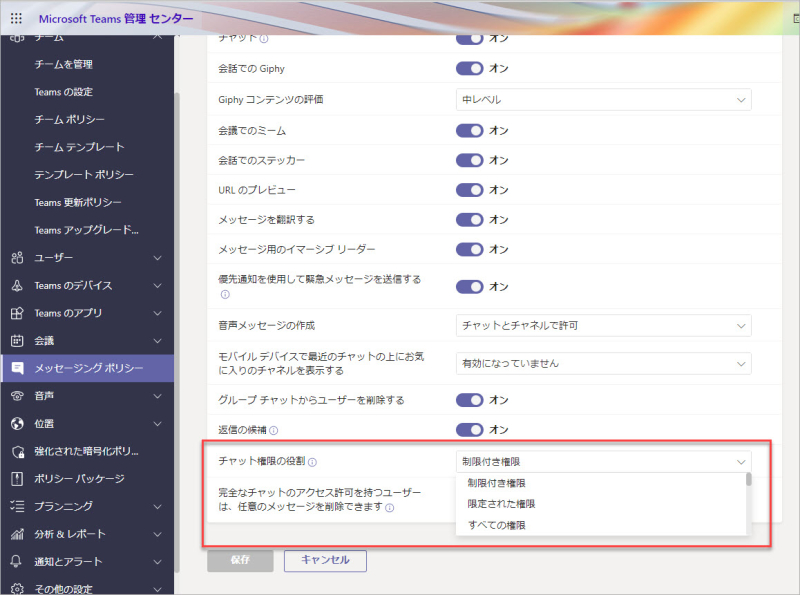800x595 pixels.
Task: Select 制限付き権限 option in list
Action: click(x=601, y=483)
